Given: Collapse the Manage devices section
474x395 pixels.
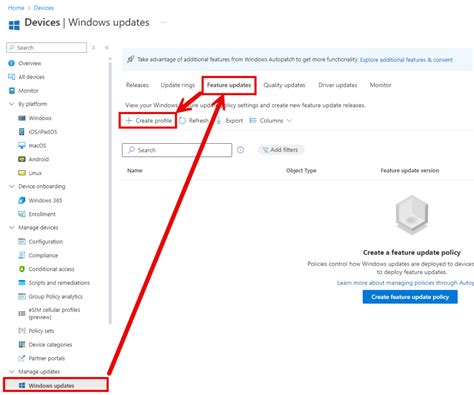Looking at the screenshot, I should pos(11,228).
